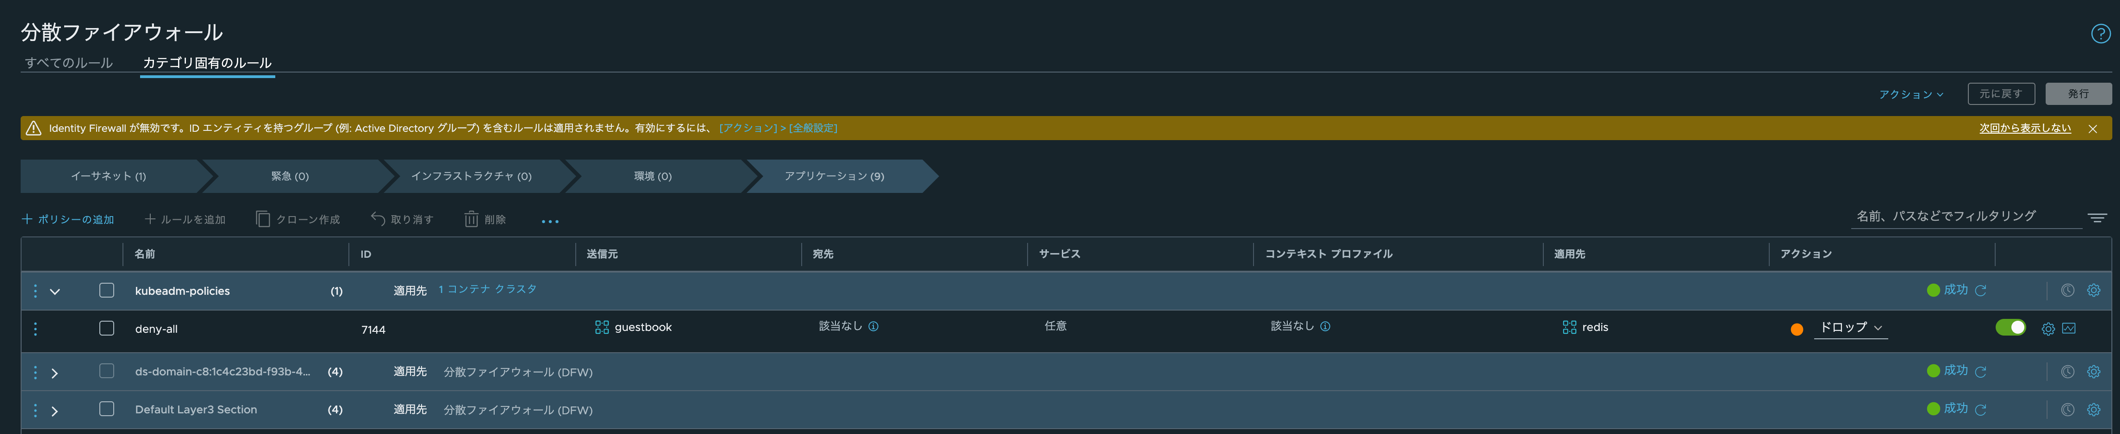Click 次回から表示しない link in warning banner
Image resolution: width=2120 pixels, height=434 pixels.
point(2024,128)
